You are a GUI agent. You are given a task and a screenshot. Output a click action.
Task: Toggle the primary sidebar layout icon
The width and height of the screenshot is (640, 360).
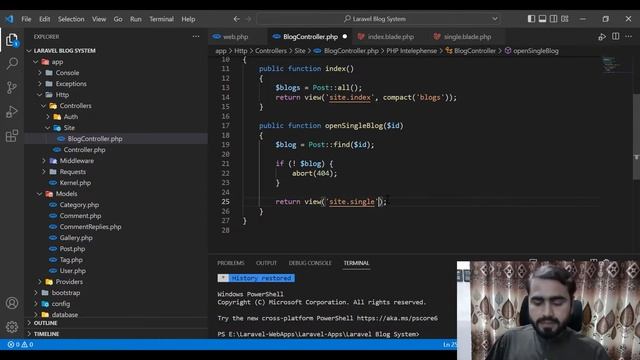tap(531, 19)
